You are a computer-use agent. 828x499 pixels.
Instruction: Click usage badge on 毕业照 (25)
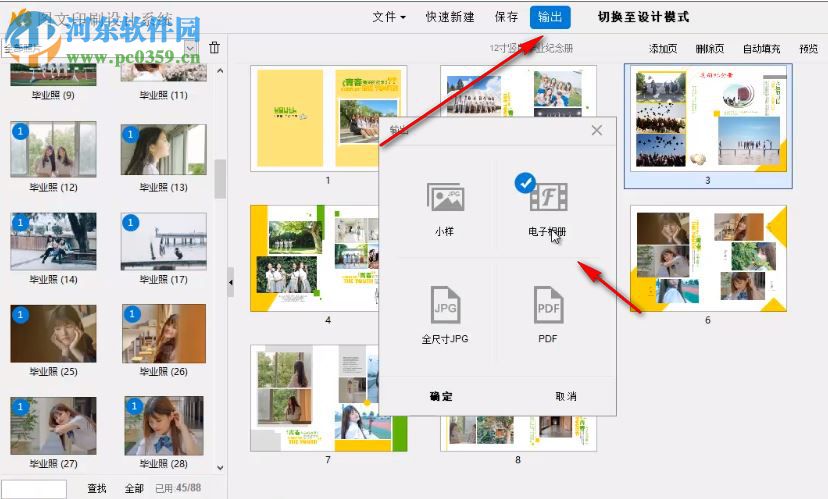[x=20, y=315]
